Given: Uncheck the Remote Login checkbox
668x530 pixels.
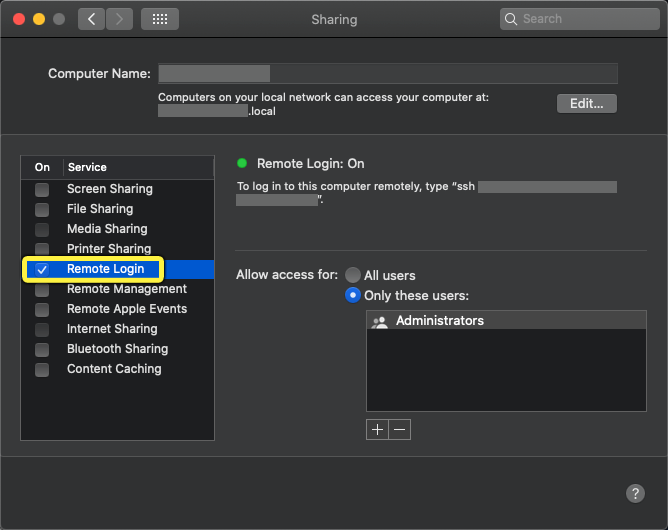Looking at the screenshot, I should [42, 269].
